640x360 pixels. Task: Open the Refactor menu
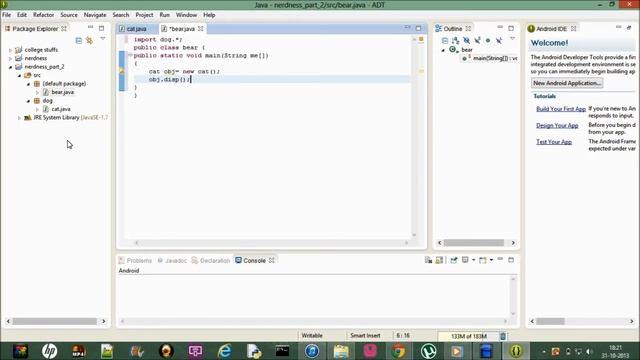tap(43, 15)
